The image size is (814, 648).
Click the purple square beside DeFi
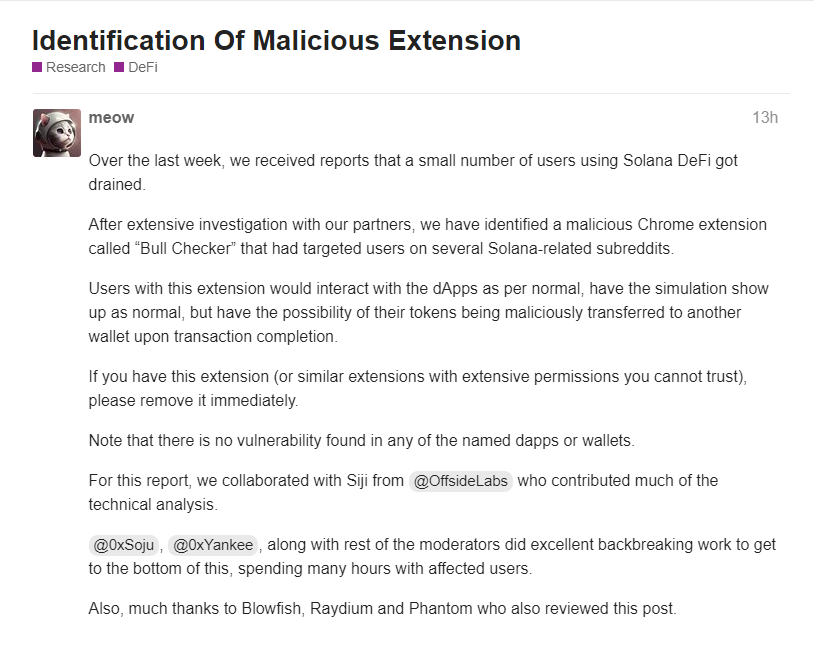119,67
